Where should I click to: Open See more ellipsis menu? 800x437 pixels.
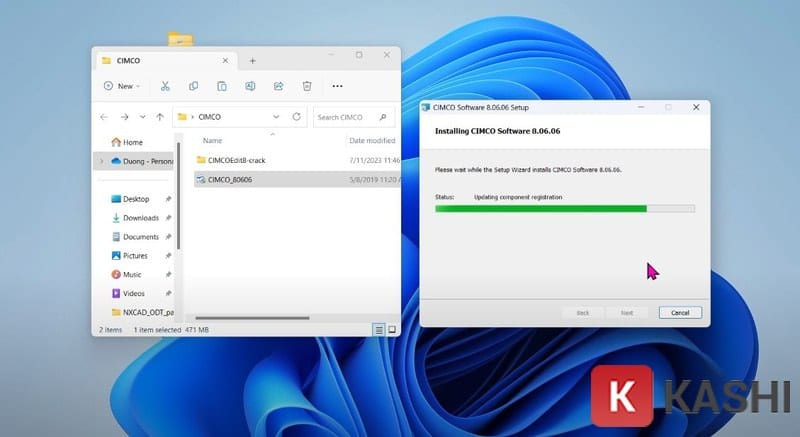pyautogui.click(x=337, y=86)
